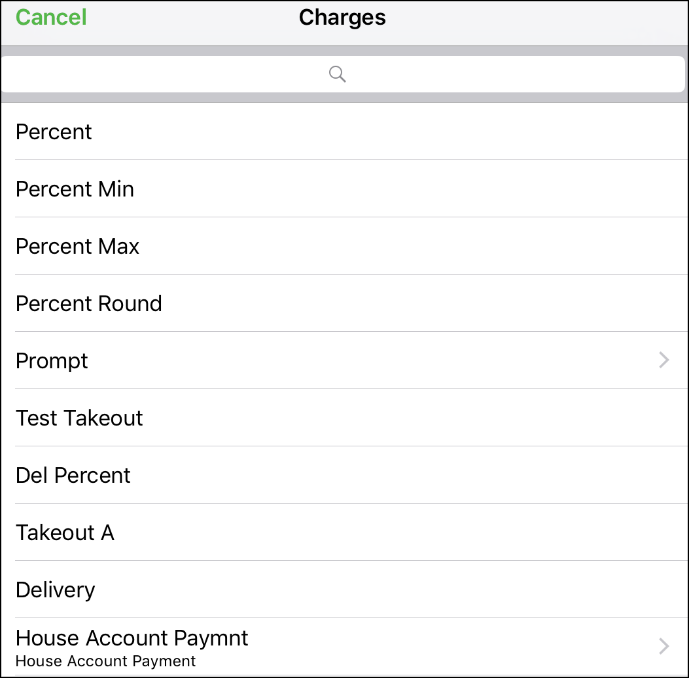Screen dimensions: 689x678
Task: Open House Account Paymnt row
Action: click(x=344, y=647)
